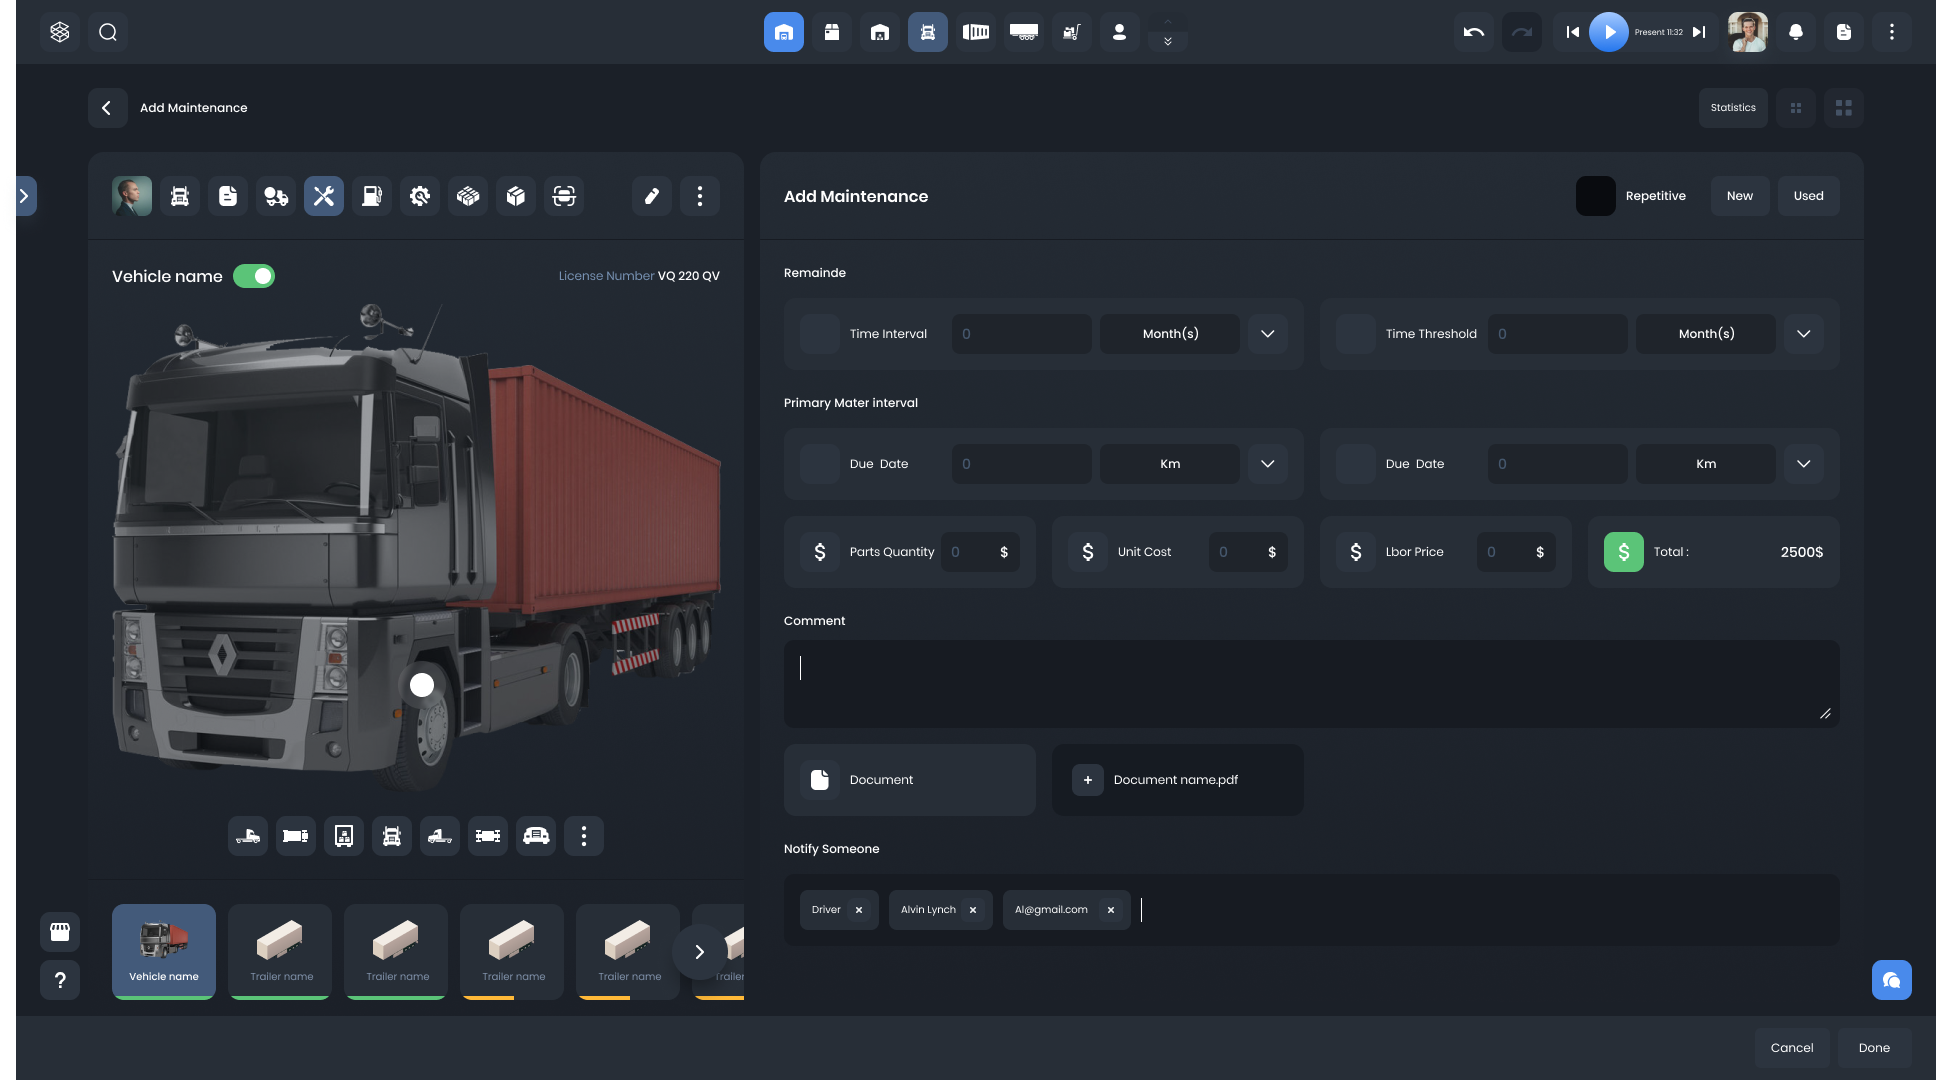Click the pencil edit vehicle icon
Image resolution: width=1936 pixels, height=1080 pixels.
[652, 196]
